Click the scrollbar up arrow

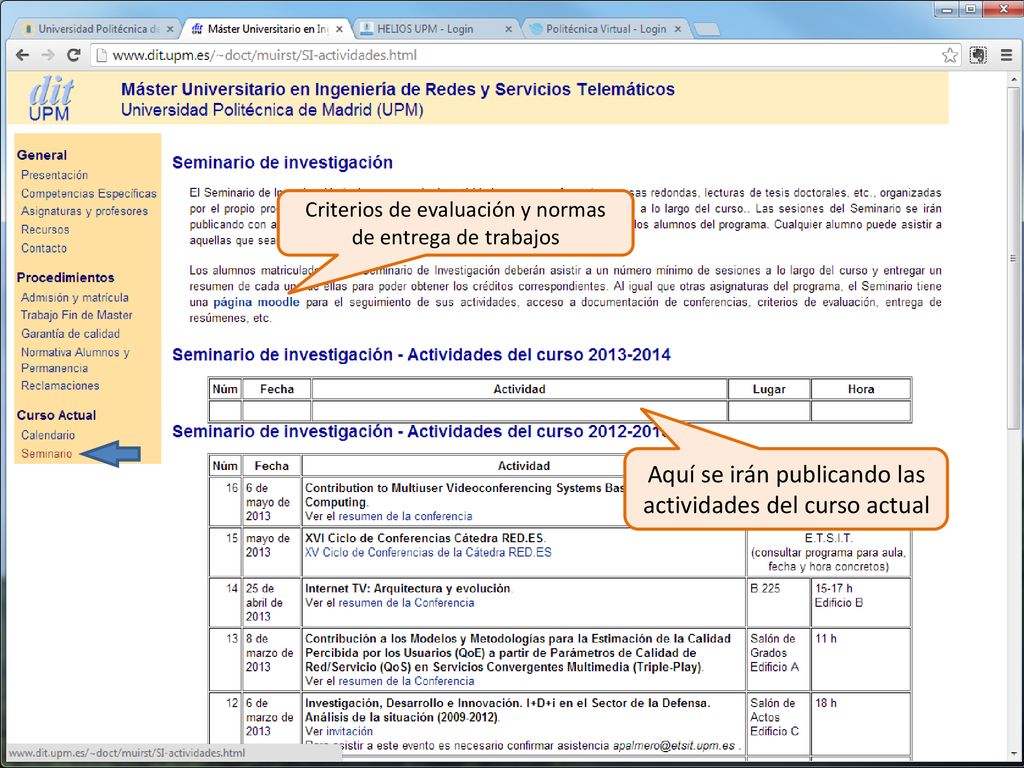[1014, 78]
